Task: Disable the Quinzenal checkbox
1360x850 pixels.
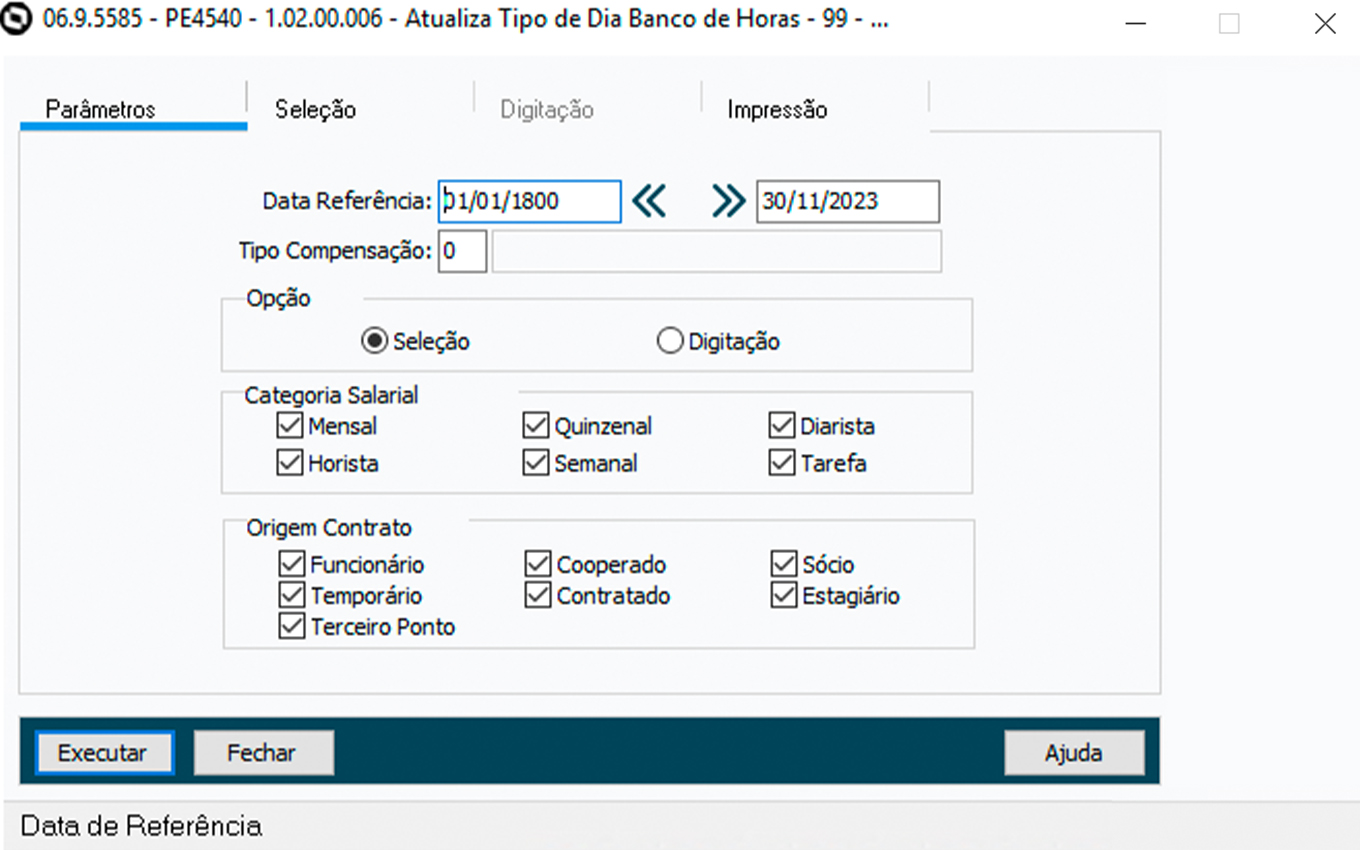Action: click(536, 426)
